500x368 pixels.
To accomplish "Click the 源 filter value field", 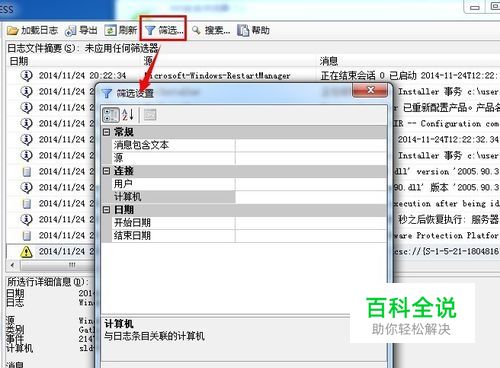I will [311, 158].
